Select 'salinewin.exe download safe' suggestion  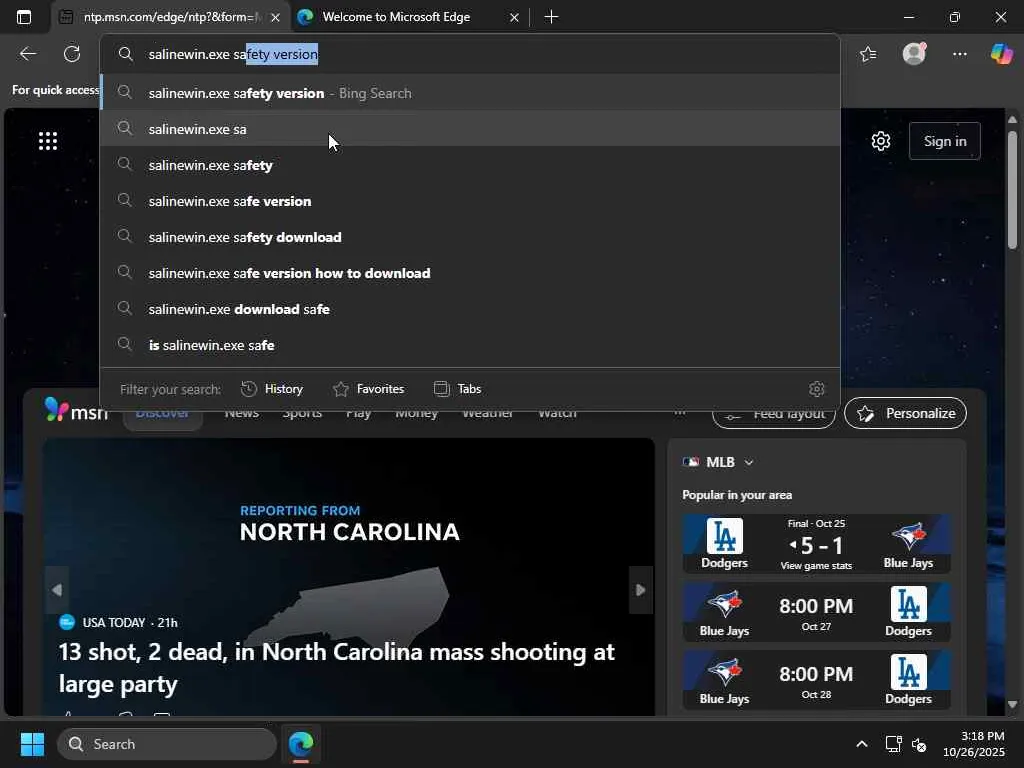[x=470, y=309]
